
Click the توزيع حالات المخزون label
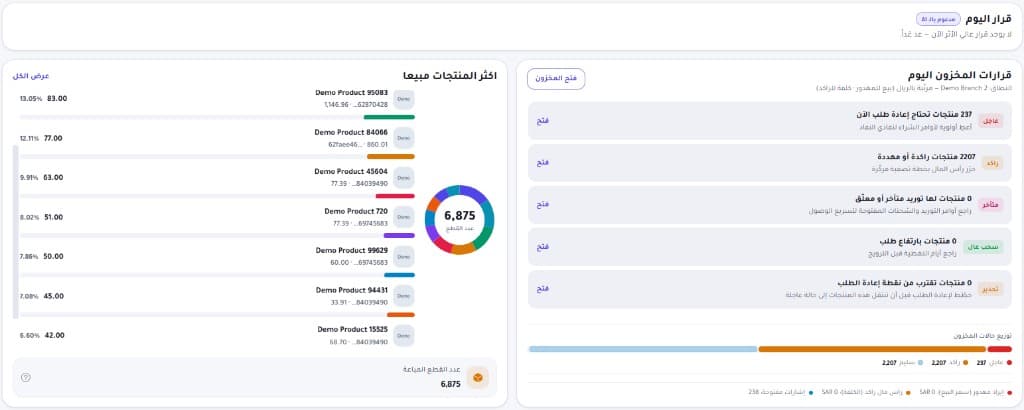point(982,336)
